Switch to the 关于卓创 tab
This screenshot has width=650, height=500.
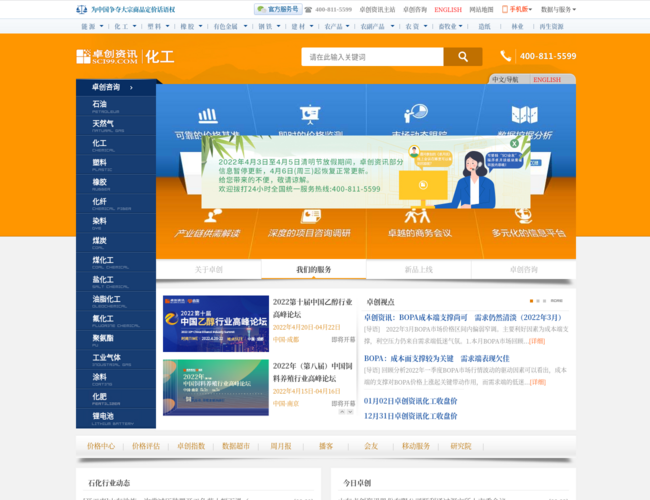click(209, 269)
